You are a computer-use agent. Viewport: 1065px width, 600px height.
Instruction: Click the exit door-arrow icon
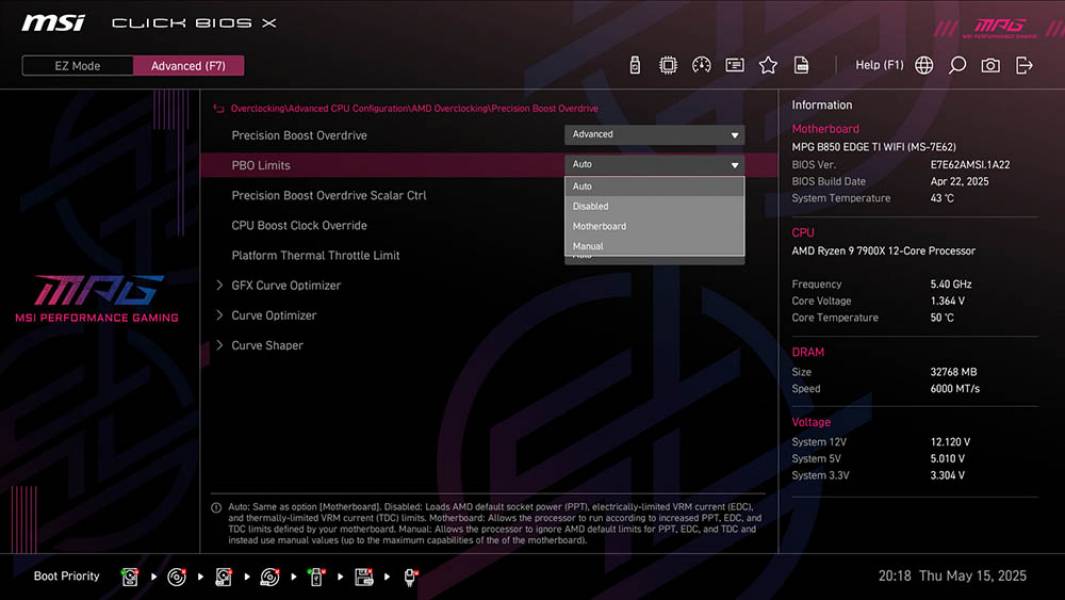tap(1024, 65)
